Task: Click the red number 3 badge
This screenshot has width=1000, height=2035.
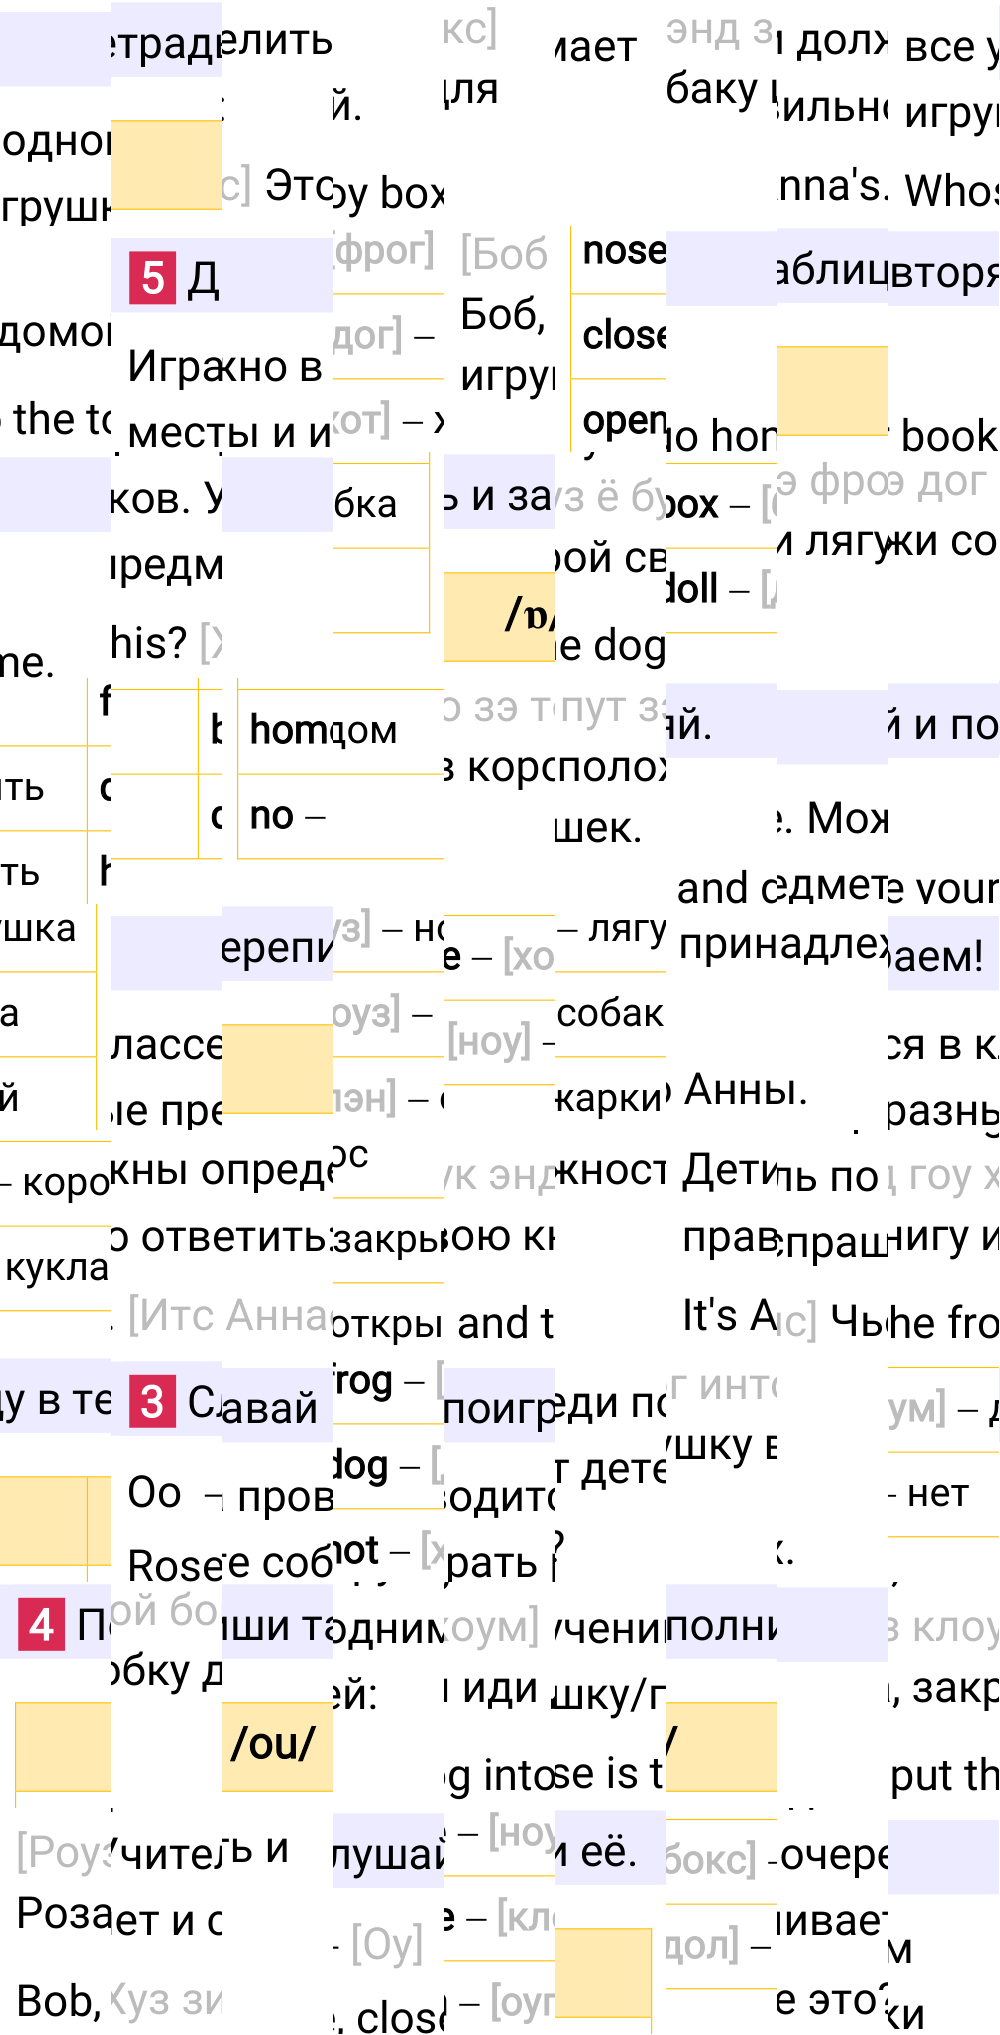Action: [x=152, y=1401]
